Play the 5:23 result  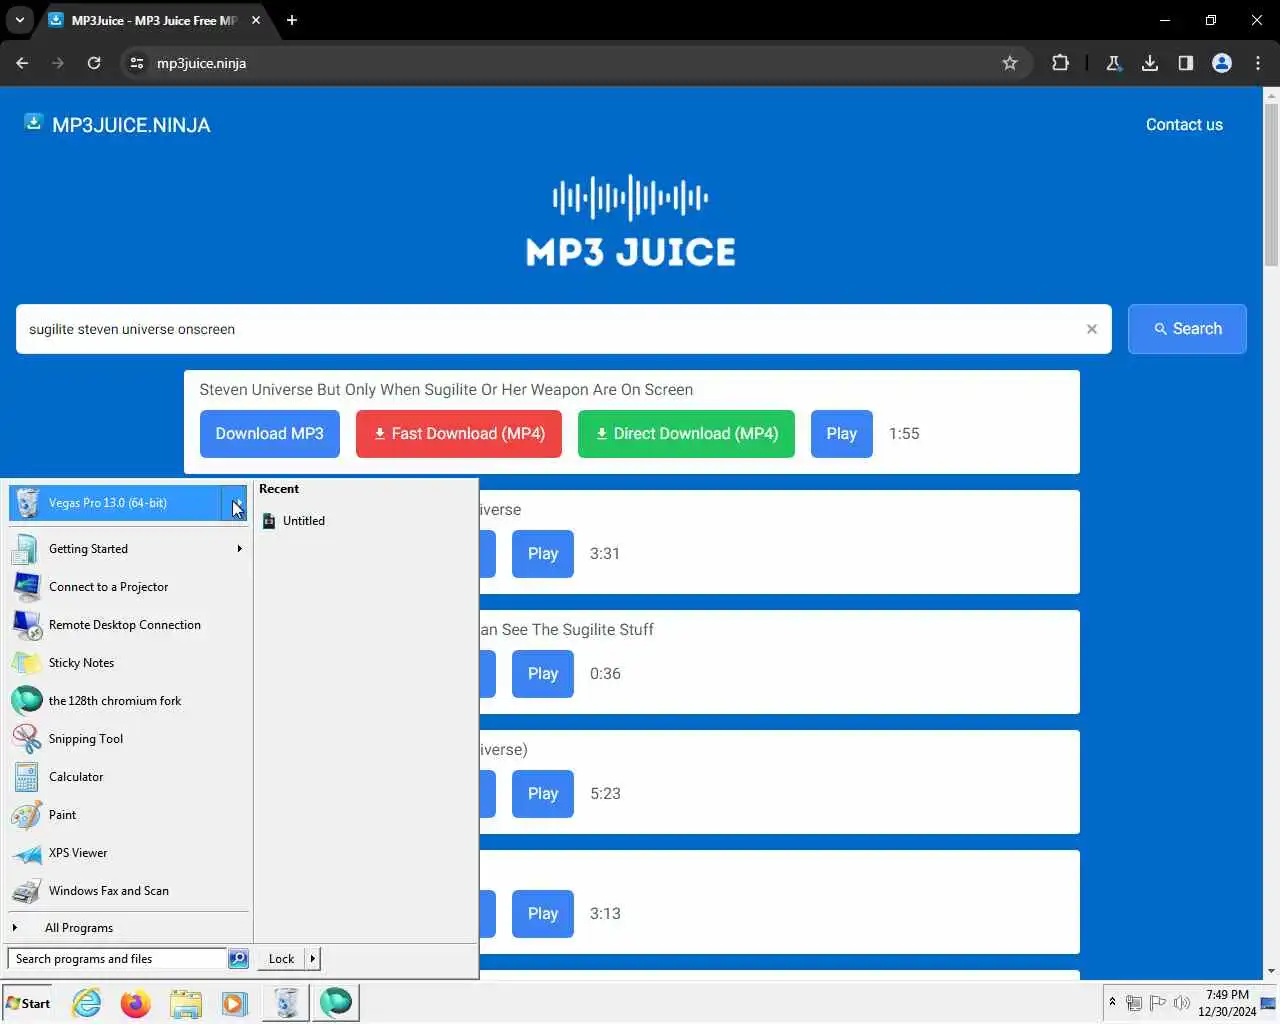(543, 794)
